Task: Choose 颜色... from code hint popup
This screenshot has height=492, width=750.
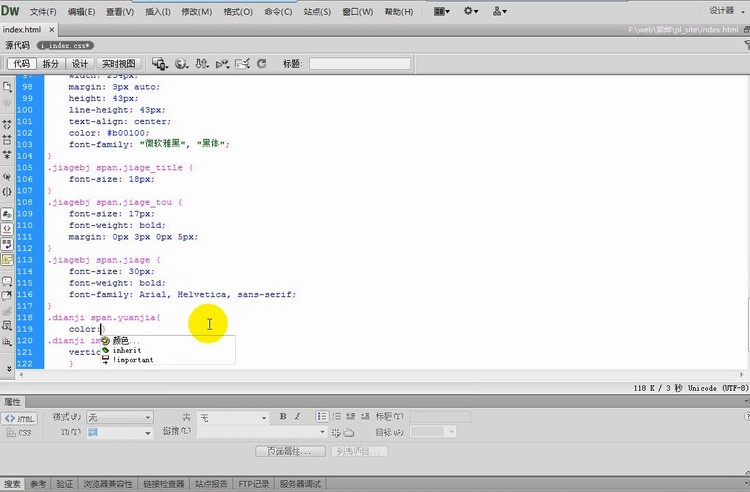Action: 167,341
